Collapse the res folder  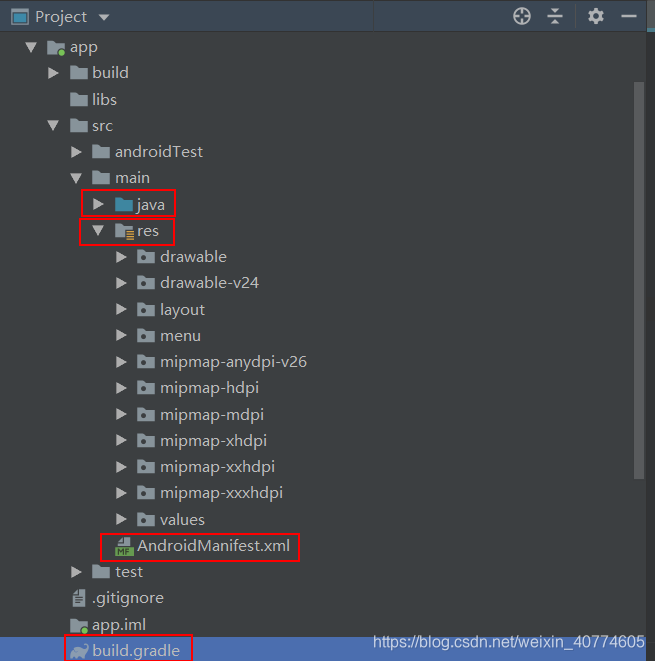click(x=98, y=231)
